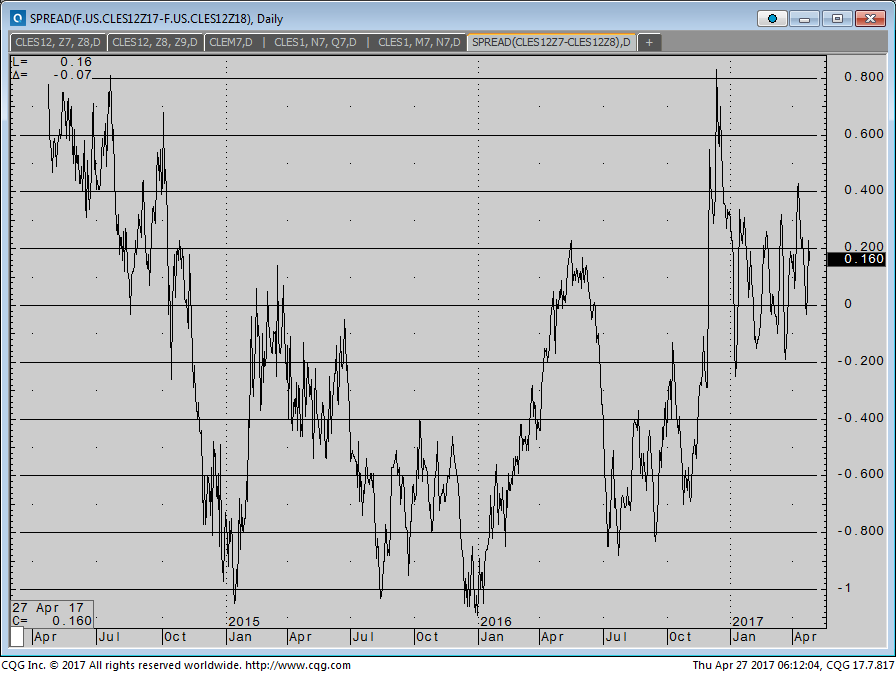Click the Jan label under 2017

click(744, 637)
